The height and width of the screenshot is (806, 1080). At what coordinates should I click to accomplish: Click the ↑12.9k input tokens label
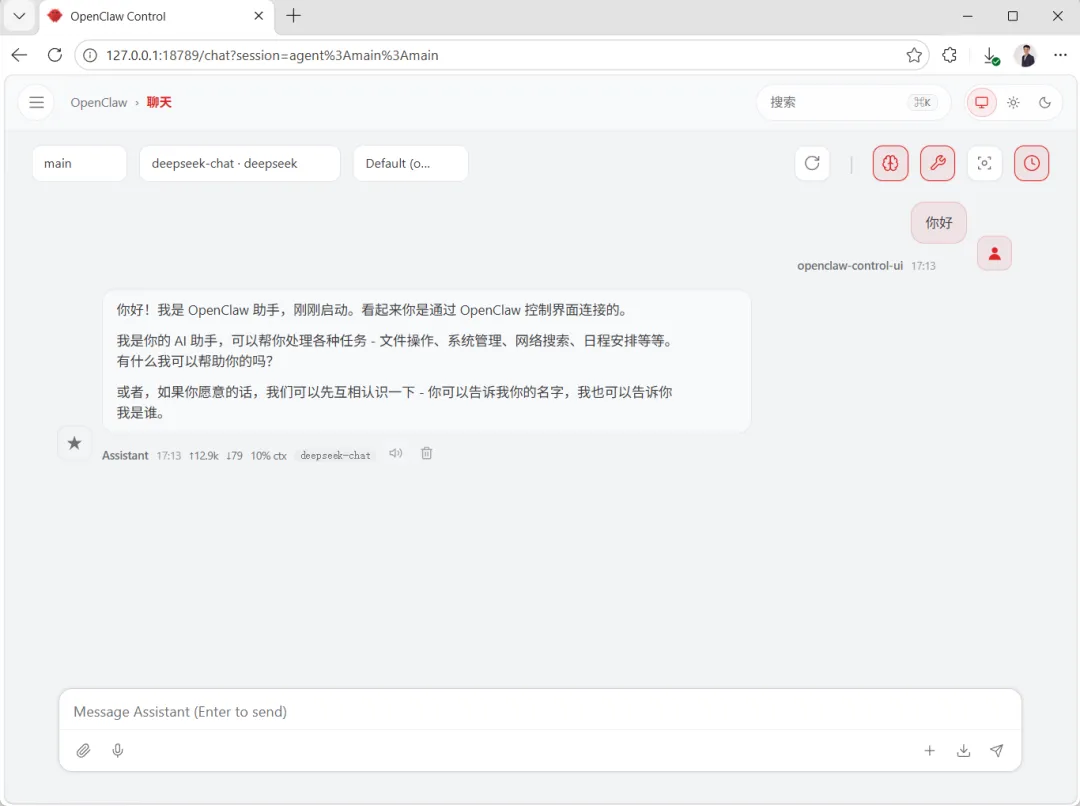point(204,456)
